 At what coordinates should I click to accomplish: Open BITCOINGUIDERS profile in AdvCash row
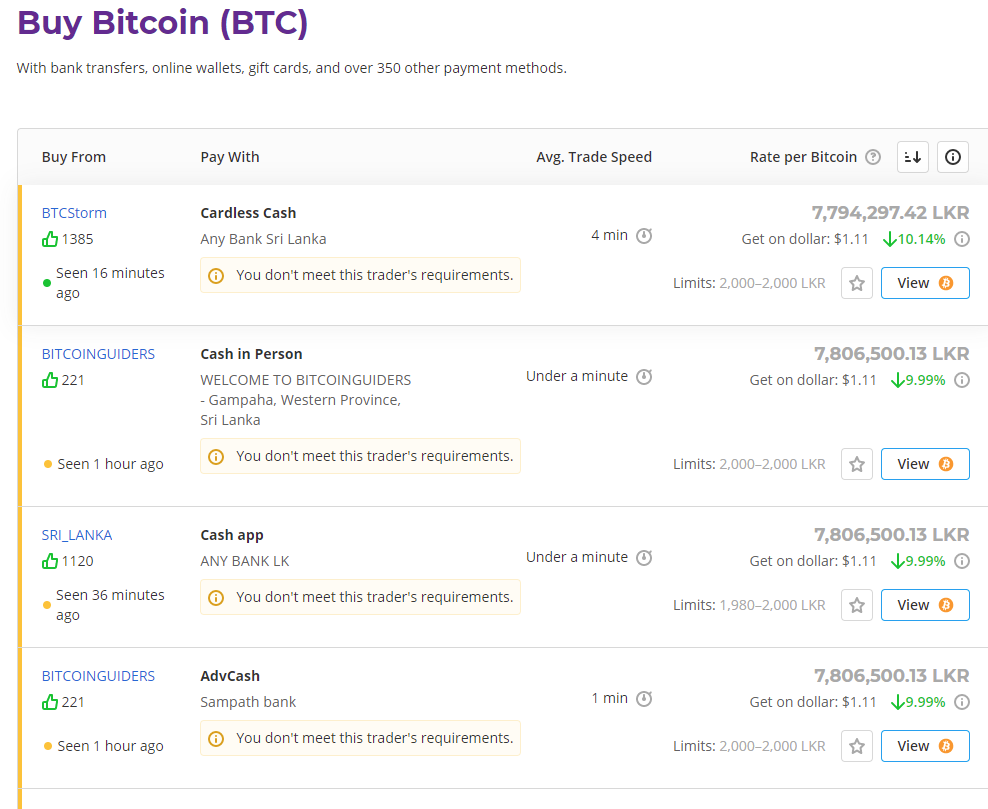[x=98, y=676]
